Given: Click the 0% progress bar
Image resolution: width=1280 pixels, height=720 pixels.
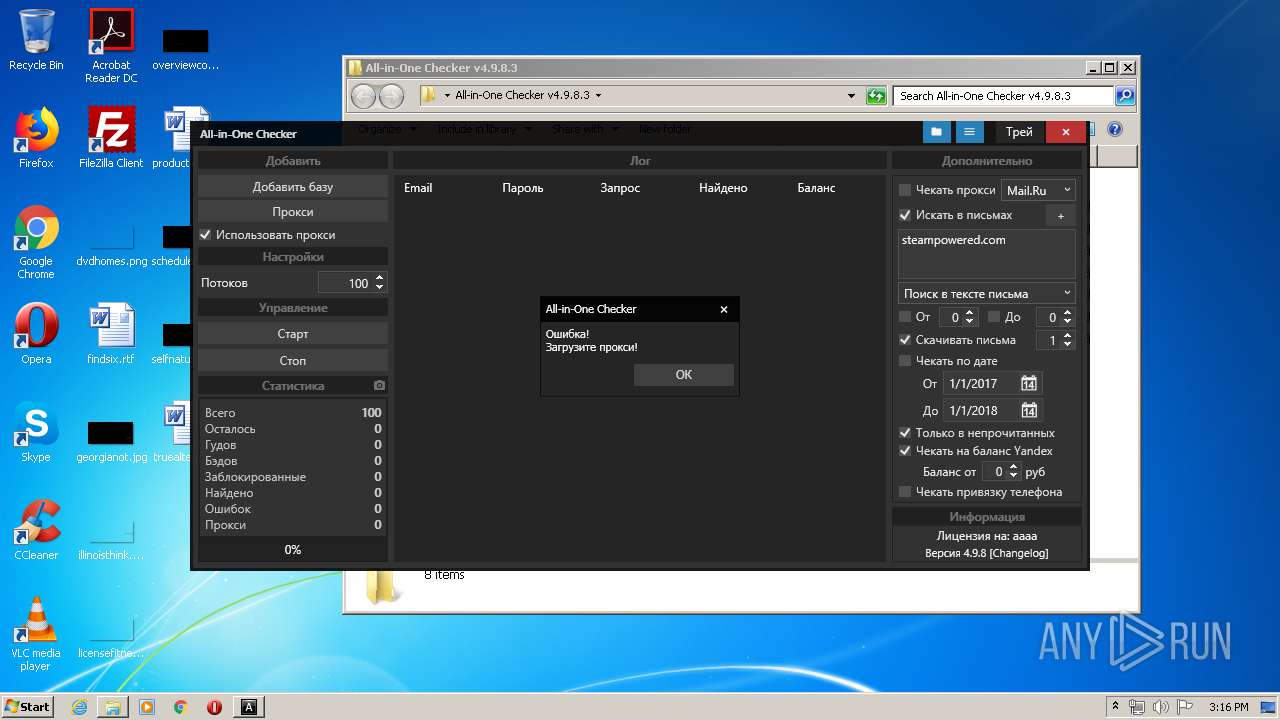Looking at the screenshot, I should pos(293,550).
